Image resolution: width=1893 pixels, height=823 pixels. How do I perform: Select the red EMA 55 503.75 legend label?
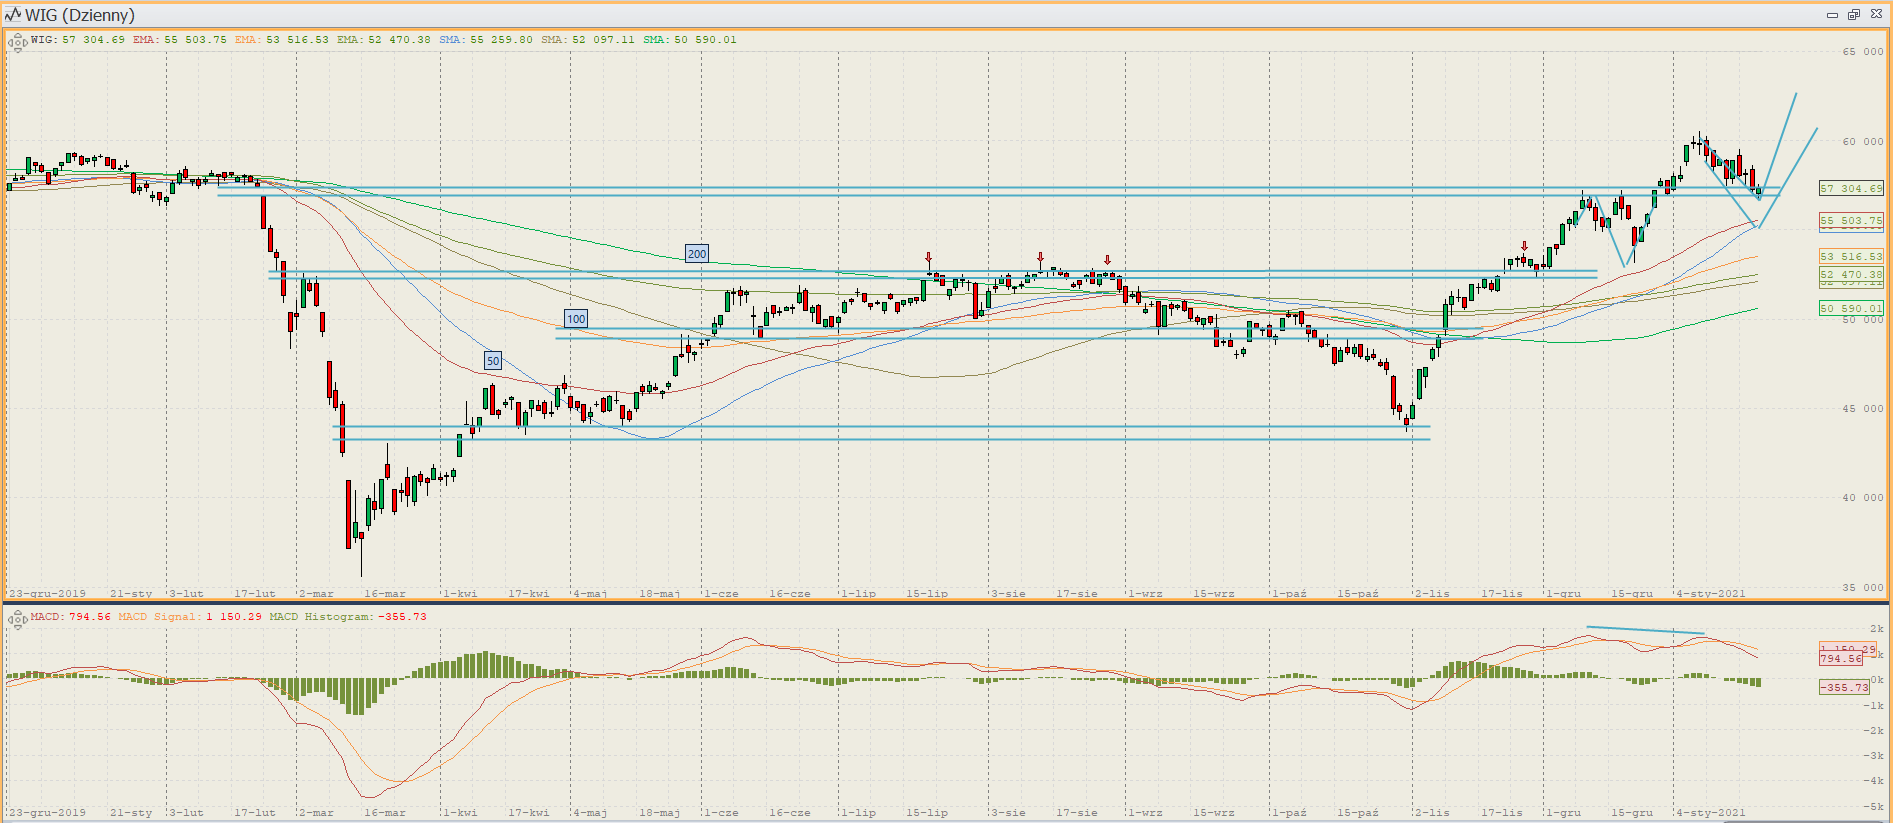[180, 40]
